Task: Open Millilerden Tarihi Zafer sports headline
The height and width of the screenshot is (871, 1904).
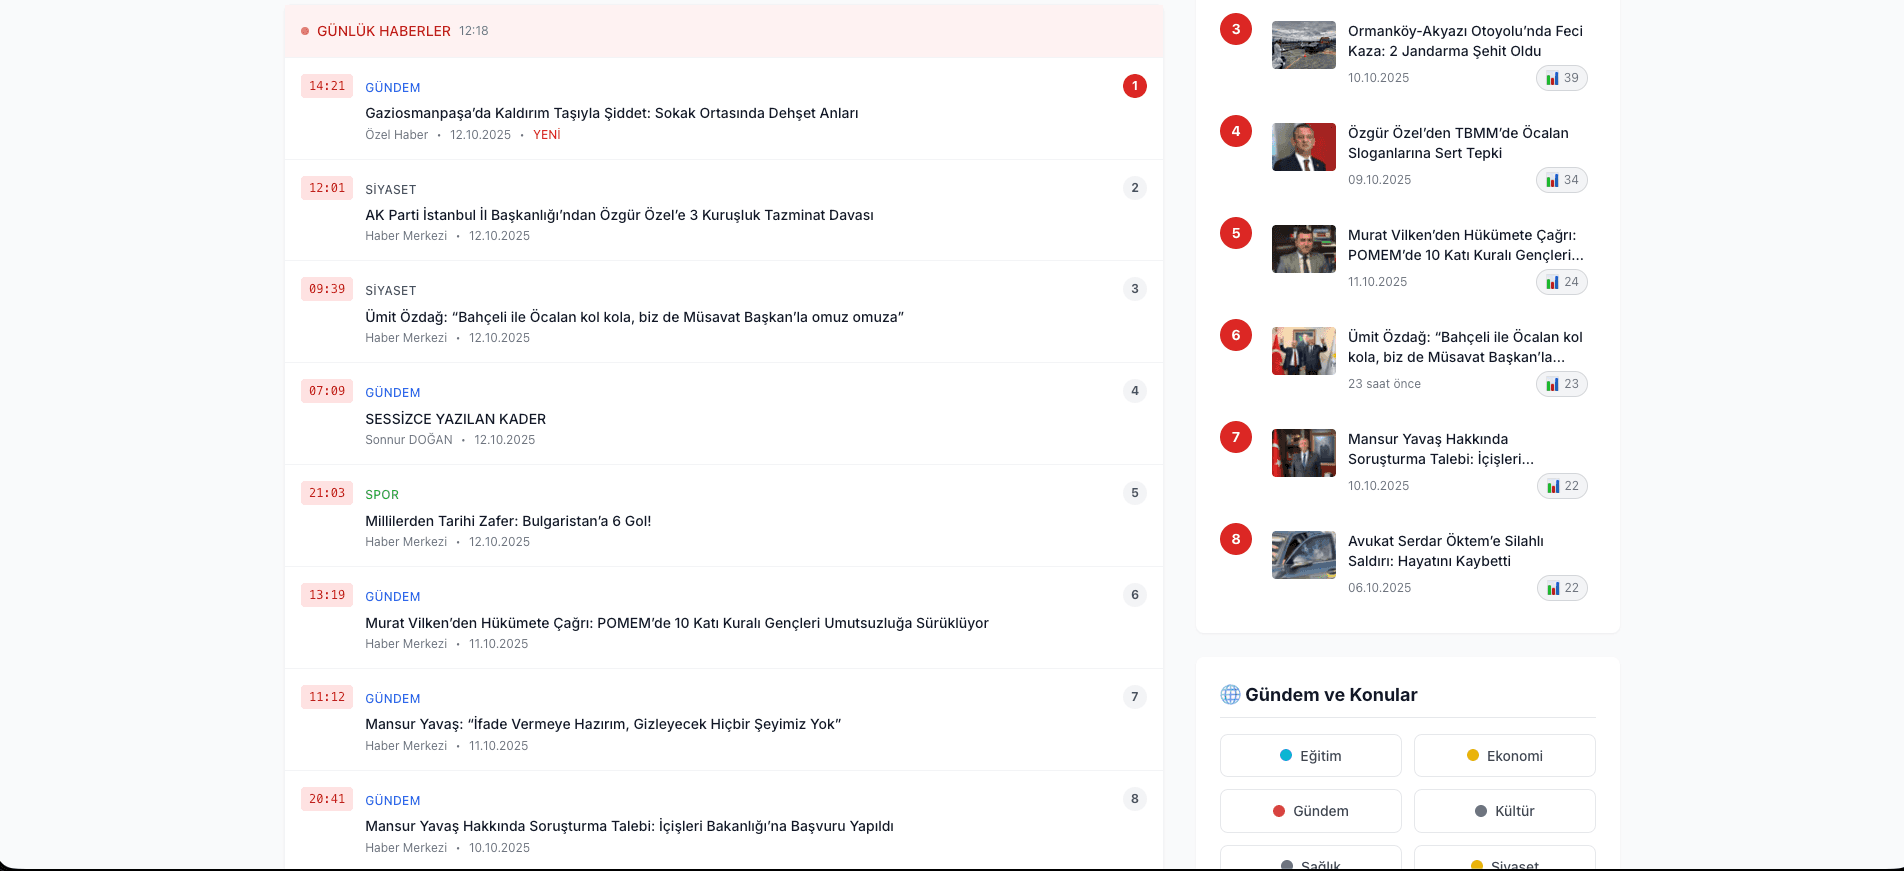Action: click(x=508, y=521)
